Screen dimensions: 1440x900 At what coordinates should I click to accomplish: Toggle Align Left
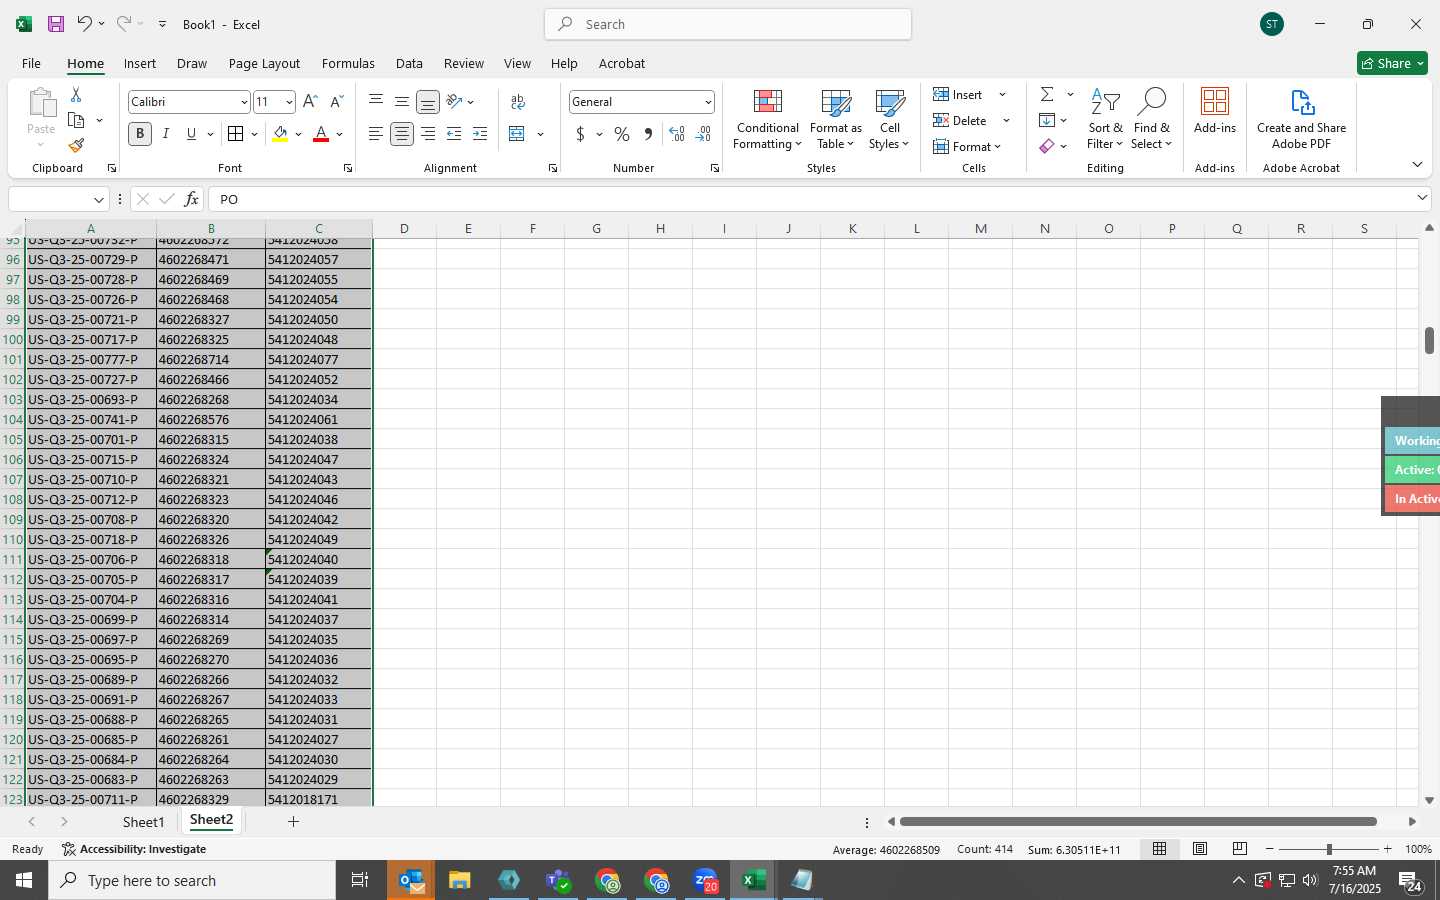pos(376,134)
